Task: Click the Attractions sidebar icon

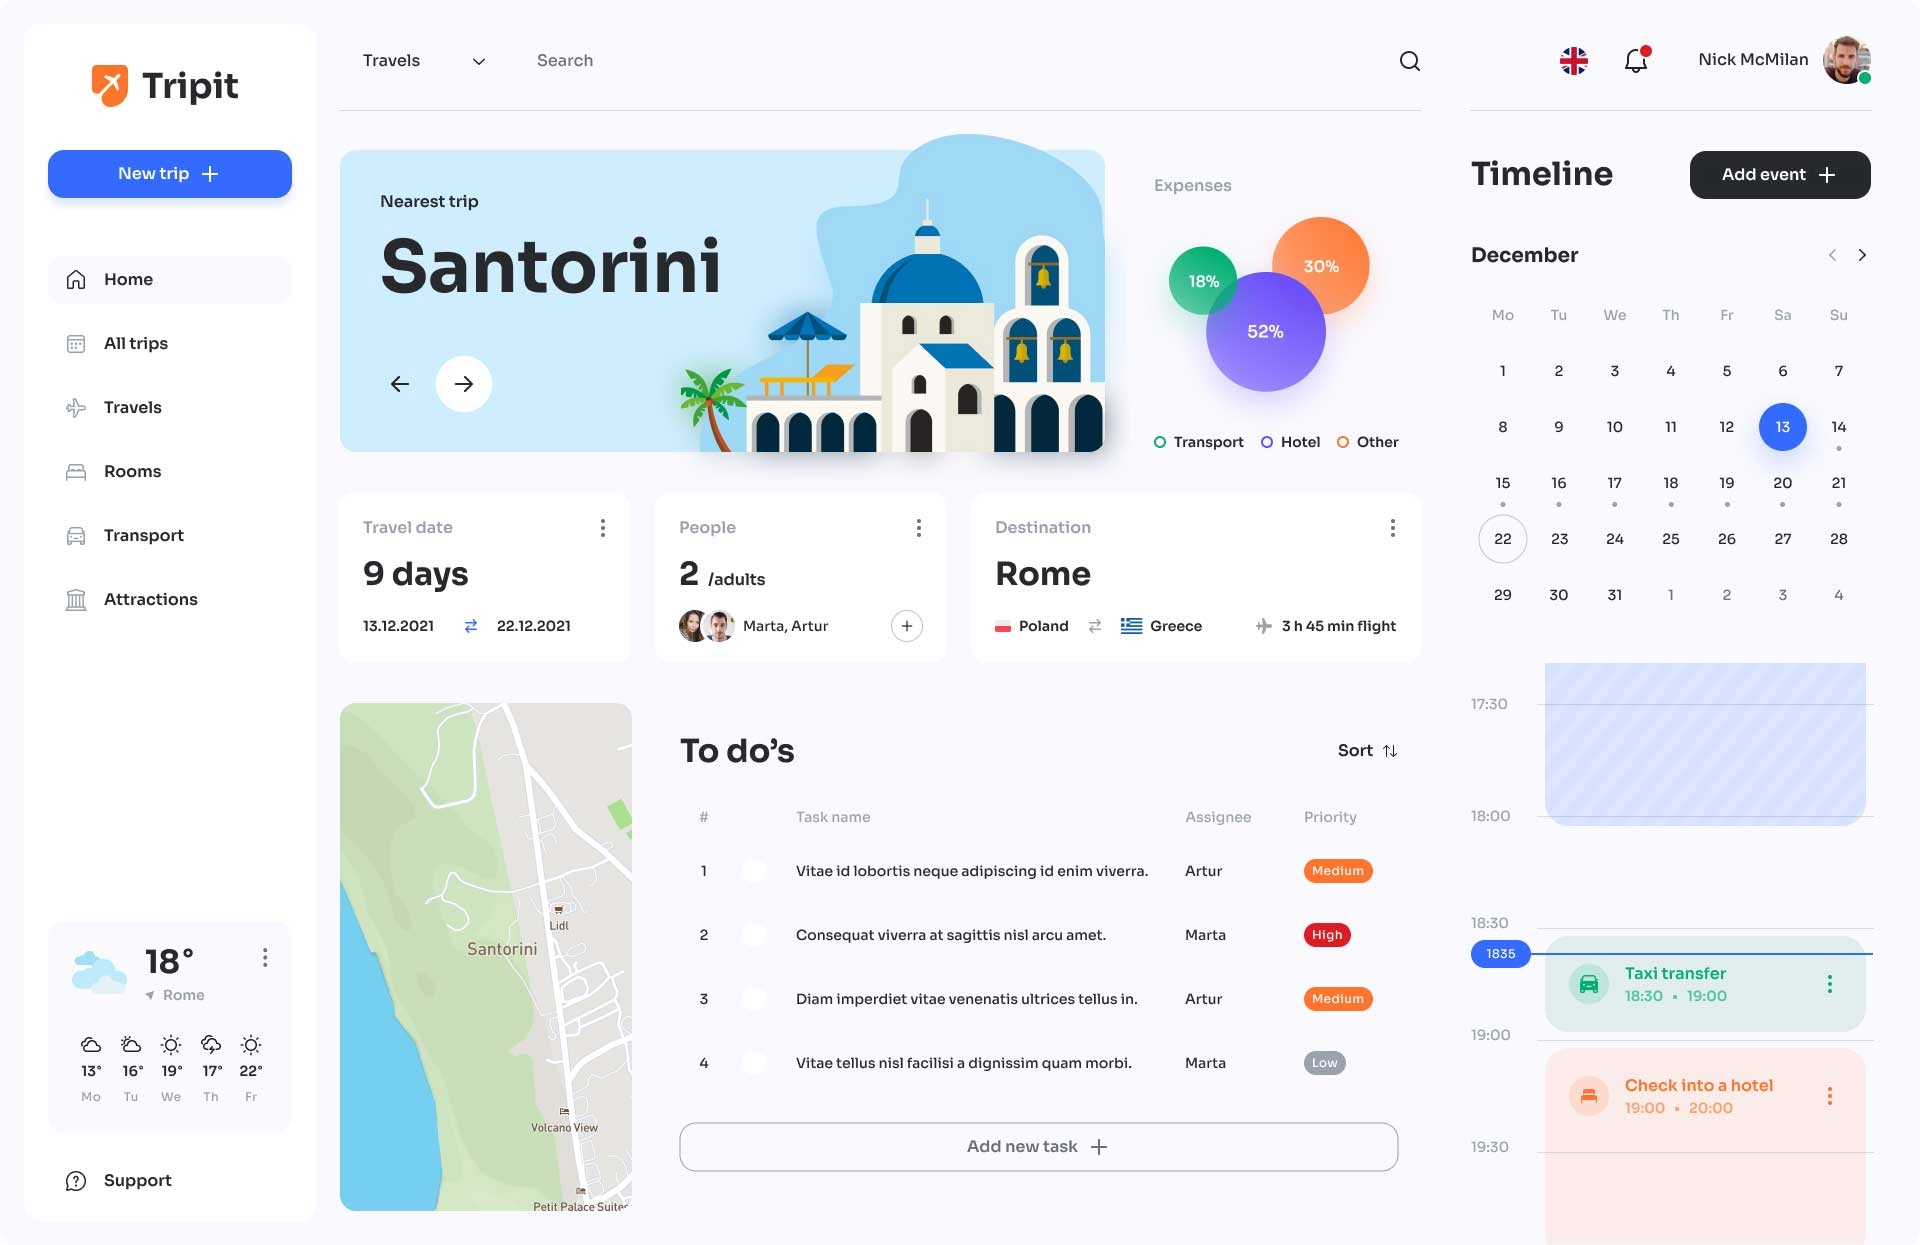Action: tap(74, 599)
